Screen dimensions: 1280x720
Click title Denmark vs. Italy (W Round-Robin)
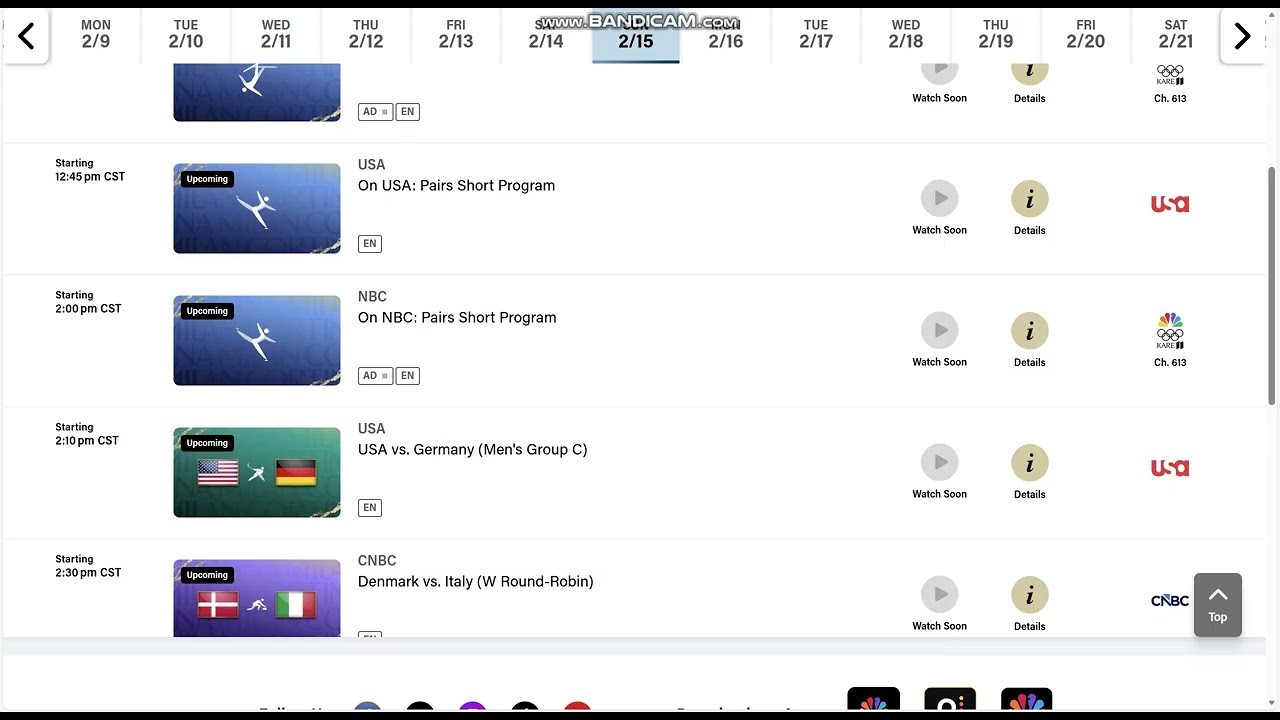(x=475, y=582)
